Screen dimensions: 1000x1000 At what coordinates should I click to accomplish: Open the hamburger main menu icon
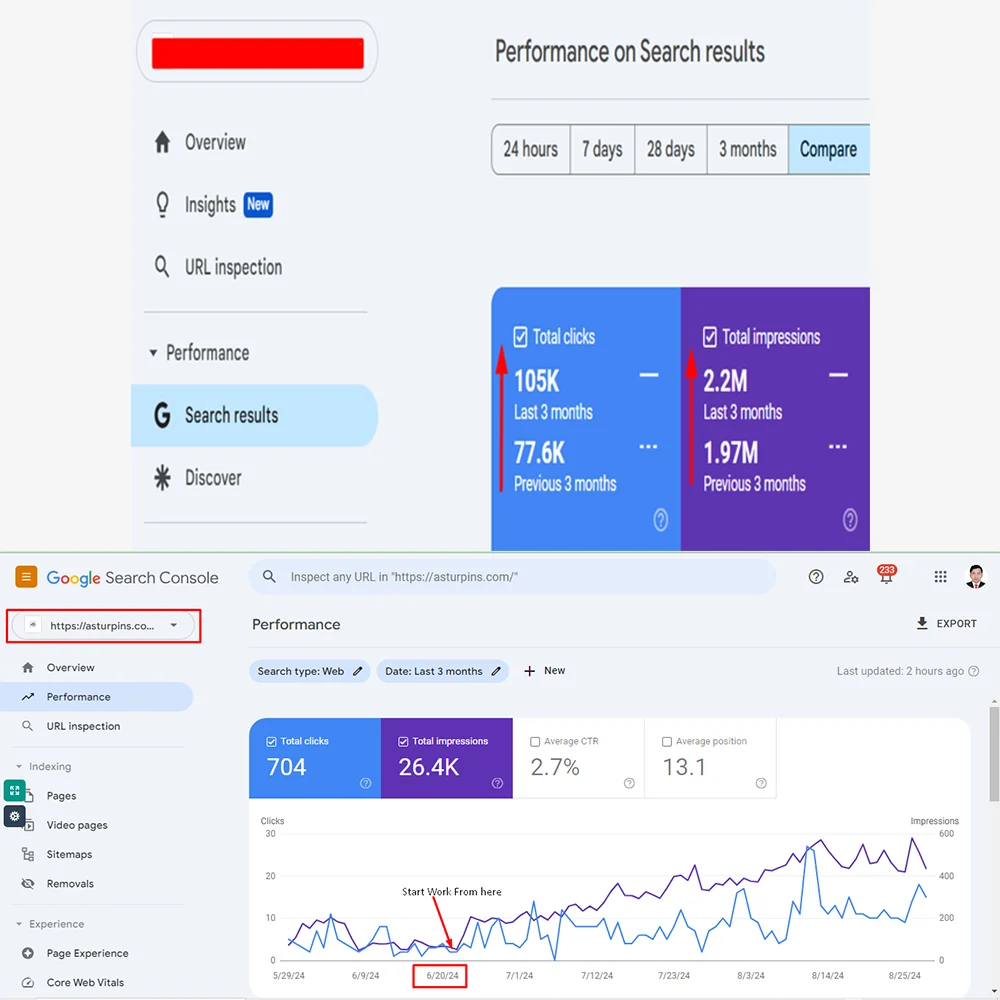pyautogui.click(x=26, y=577)
